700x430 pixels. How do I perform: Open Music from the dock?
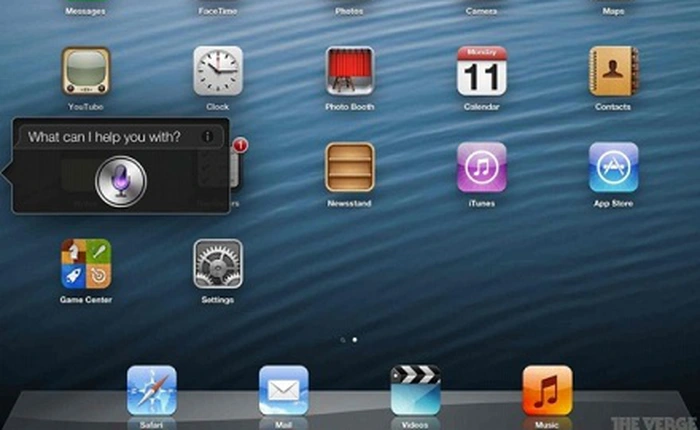pos(547,391)
